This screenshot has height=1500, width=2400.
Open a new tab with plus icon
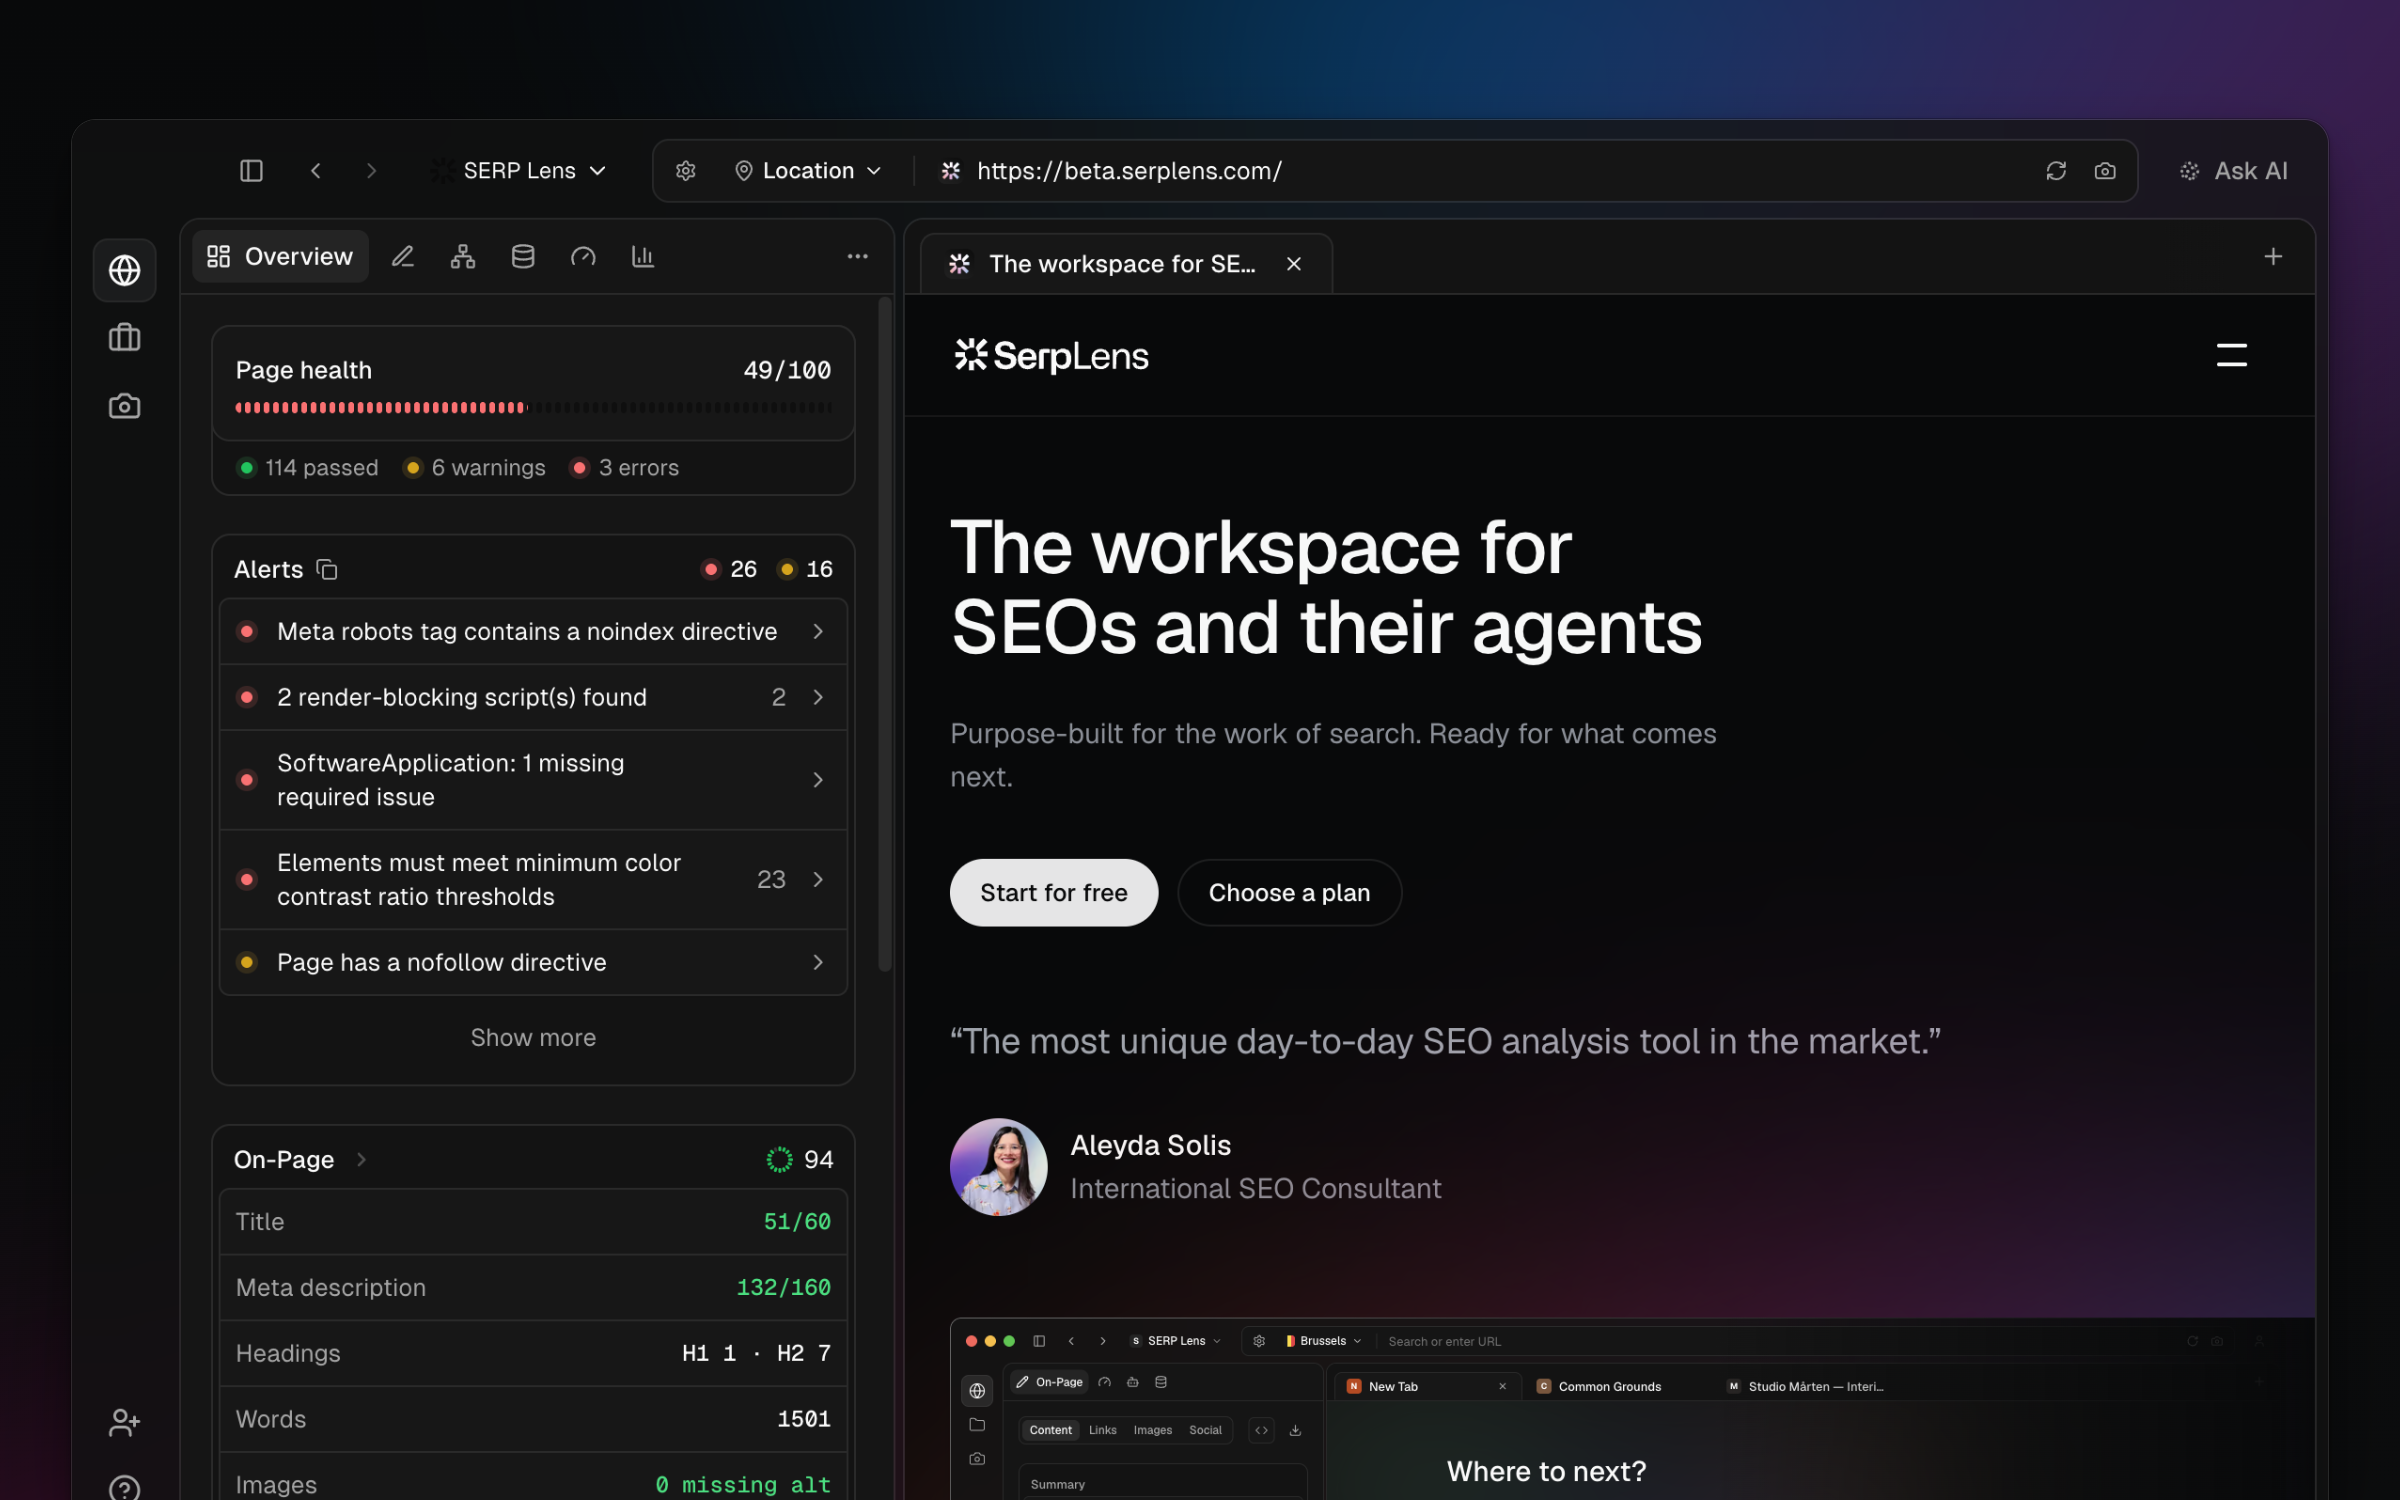[x=2273, y=257]
